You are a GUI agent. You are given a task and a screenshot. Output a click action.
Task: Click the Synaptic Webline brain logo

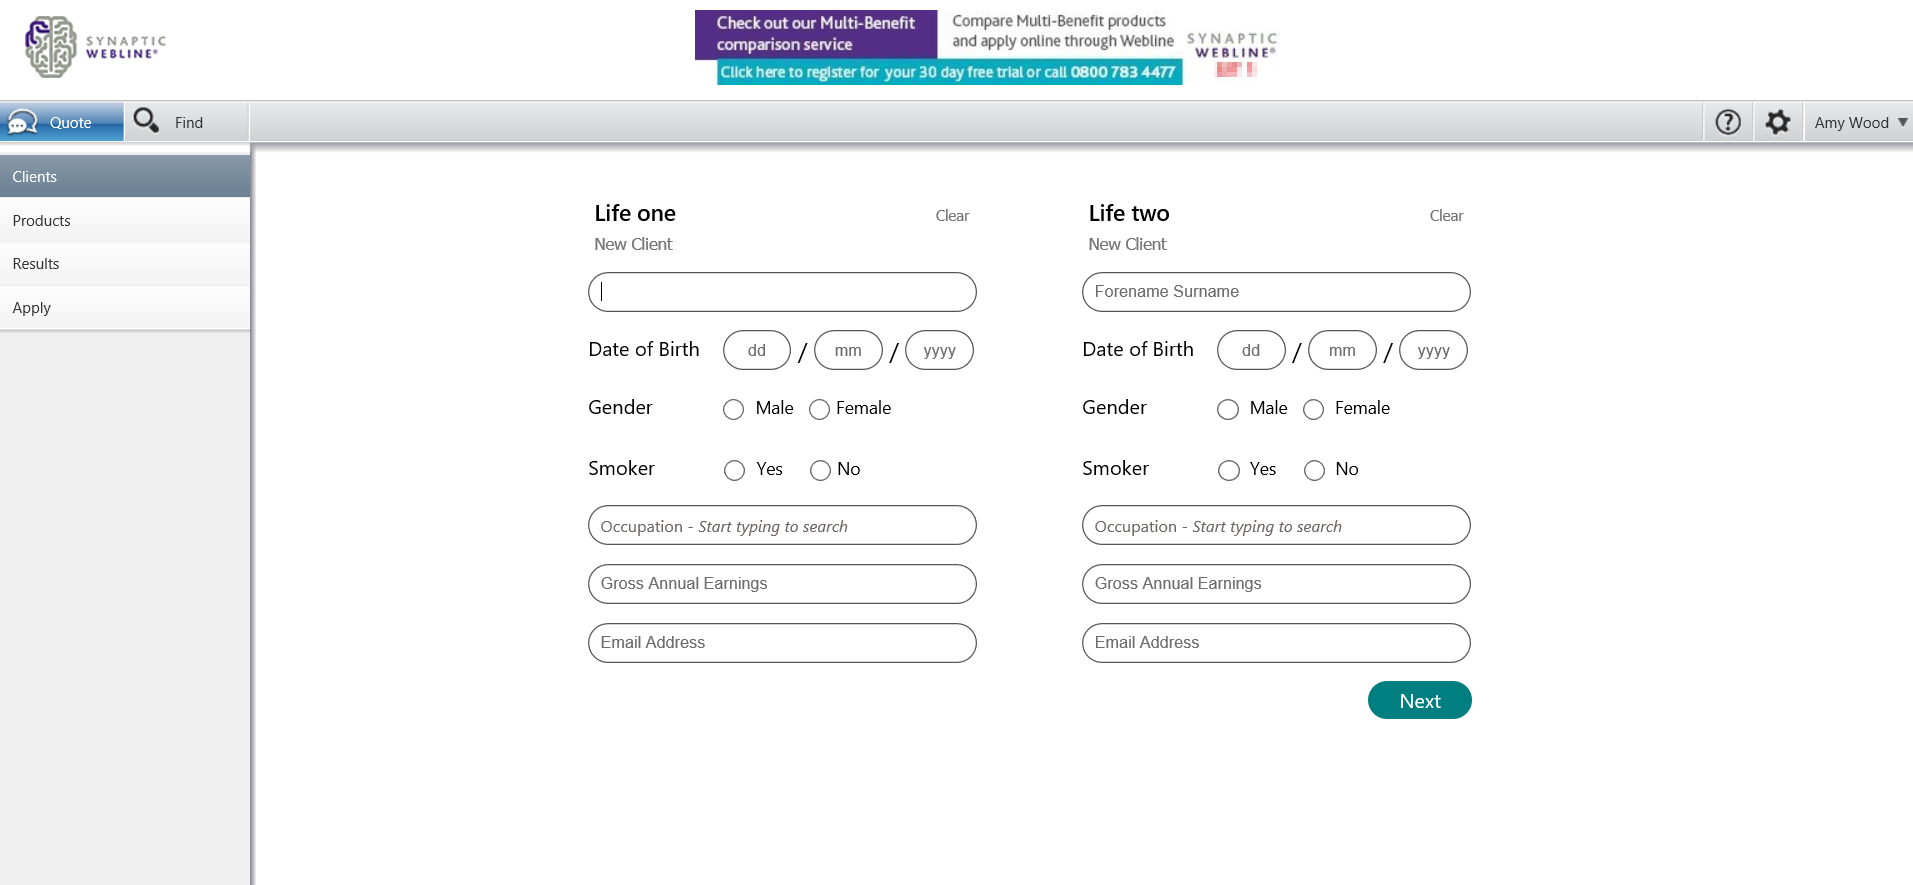(51, 46)
